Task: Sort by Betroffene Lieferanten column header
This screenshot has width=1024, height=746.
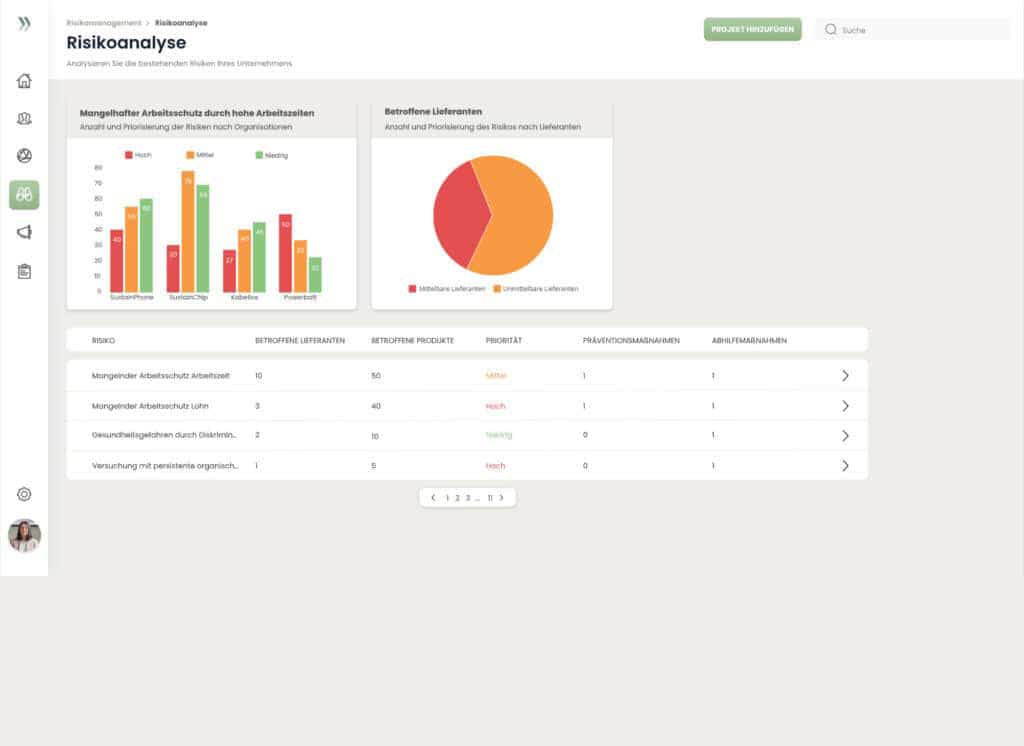Action: click(300, 340)
